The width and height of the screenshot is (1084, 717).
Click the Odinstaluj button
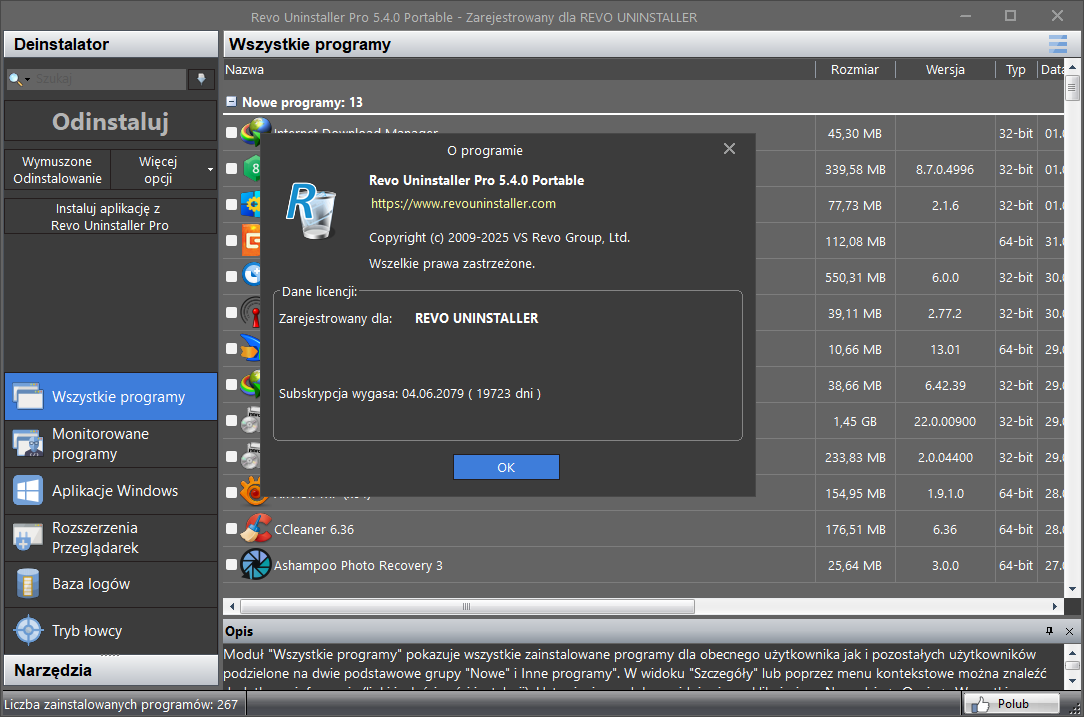[111, 122]
